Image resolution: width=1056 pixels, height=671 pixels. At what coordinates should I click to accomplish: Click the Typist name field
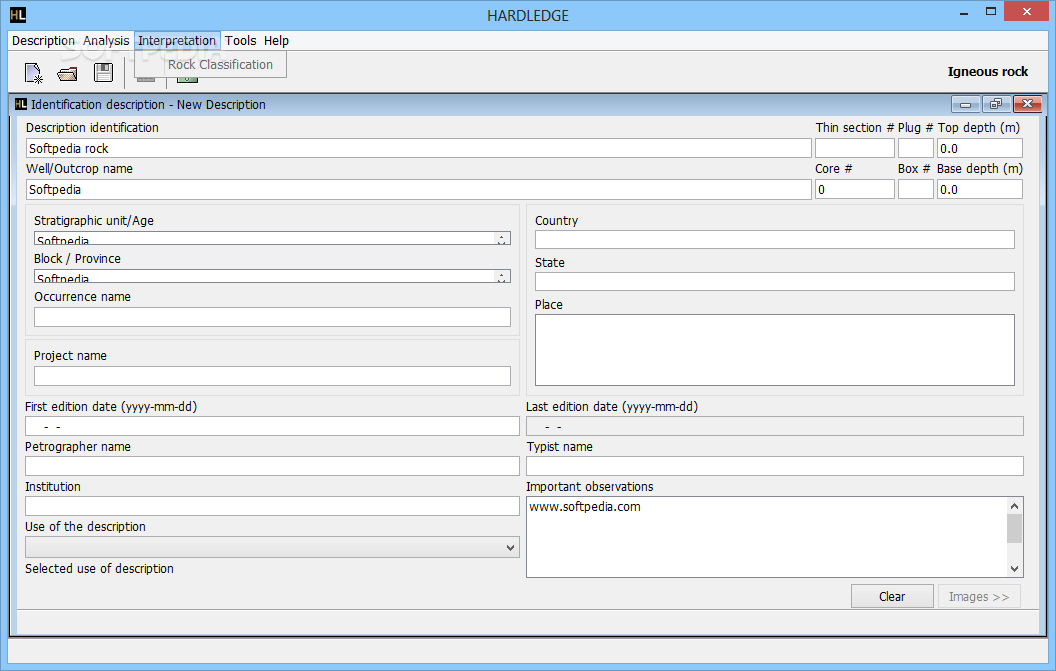click(774, 466)
